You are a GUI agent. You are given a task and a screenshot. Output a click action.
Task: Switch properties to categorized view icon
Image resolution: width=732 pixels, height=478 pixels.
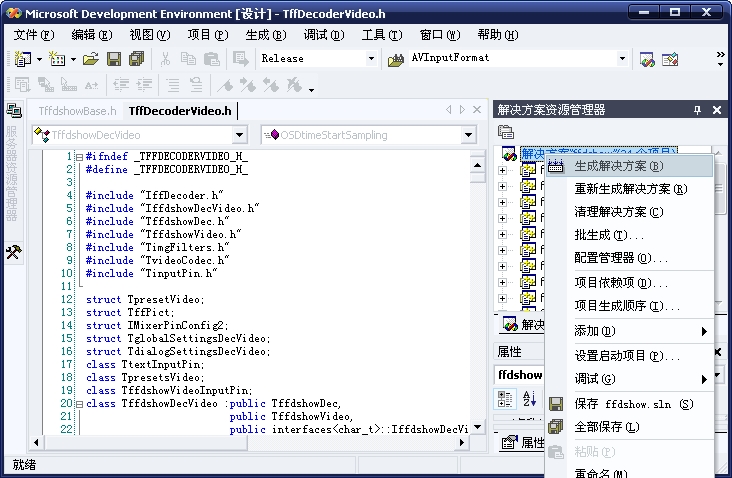pos(505,399)
